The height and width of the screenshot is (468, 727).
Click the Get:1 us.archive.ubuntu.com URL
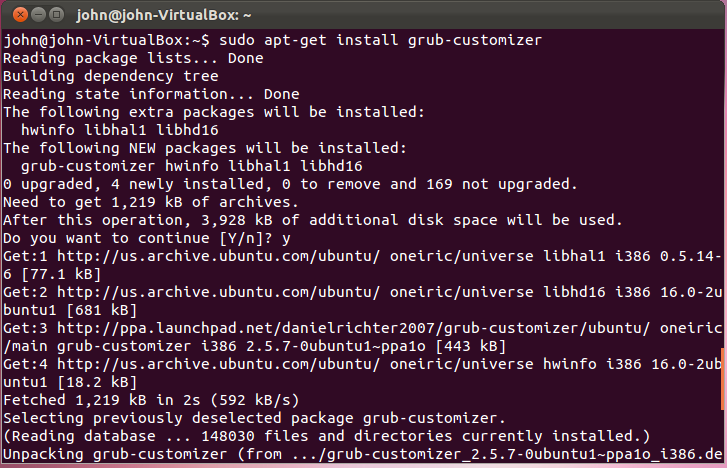[x=218, y=256]
